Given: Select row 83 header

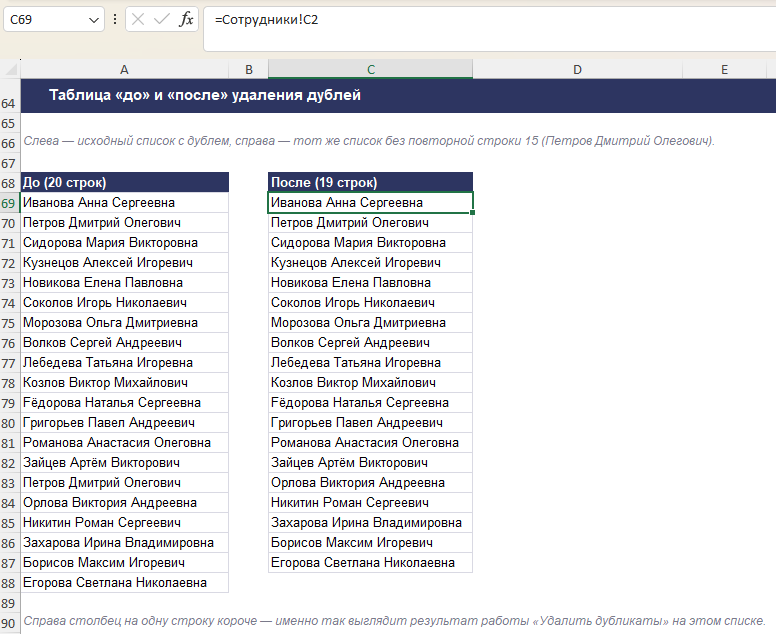Looking at the screenshot, I should tap(8, 483).
